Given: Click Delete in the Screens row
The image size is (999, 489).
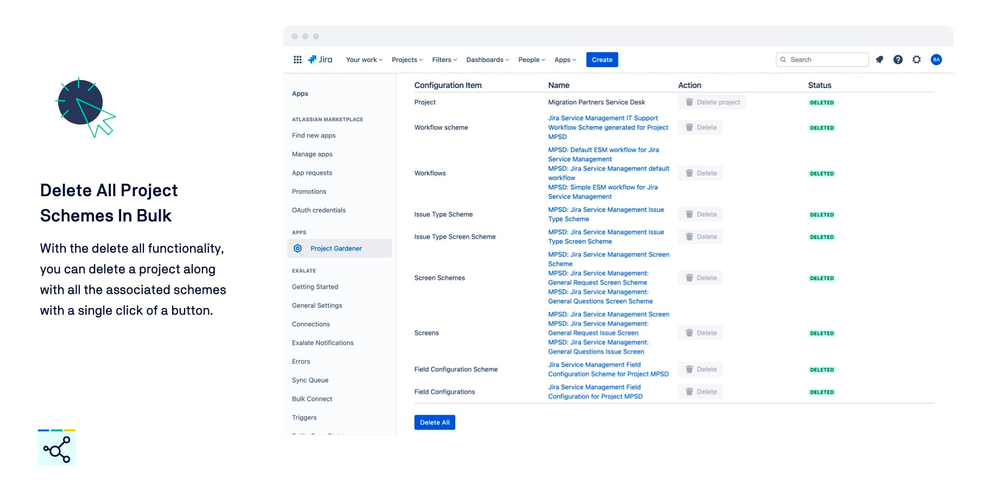Looking at the screenshot, I should [x=700, y=332].
